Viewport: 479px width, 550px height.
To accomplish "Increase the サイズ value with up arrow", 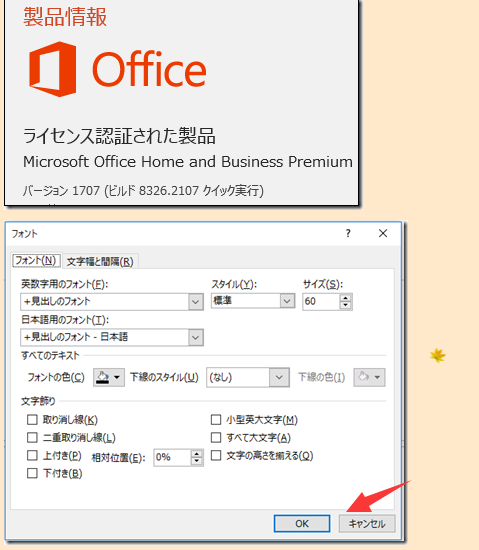I will (346, 298).
